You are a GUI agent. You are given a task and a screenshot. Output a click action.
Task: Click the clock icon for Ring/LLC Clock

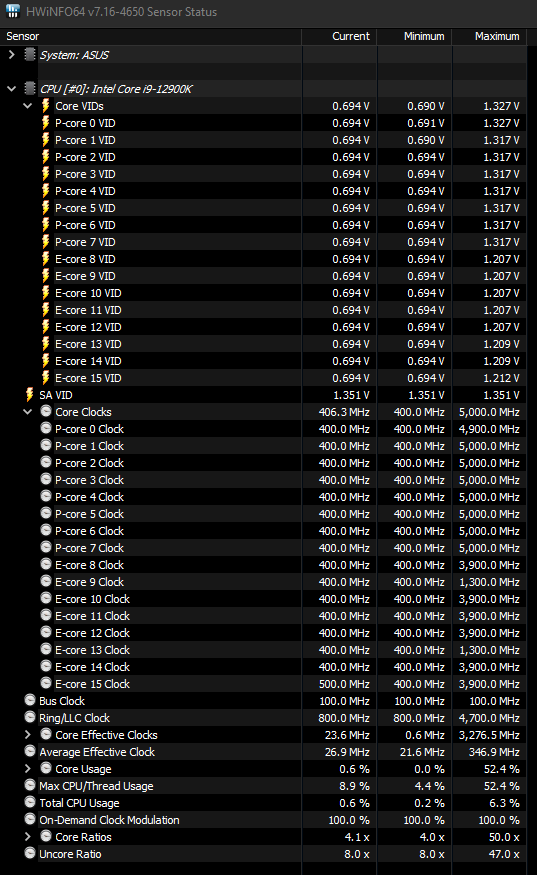pyautogui.click(x=30, y=717)
